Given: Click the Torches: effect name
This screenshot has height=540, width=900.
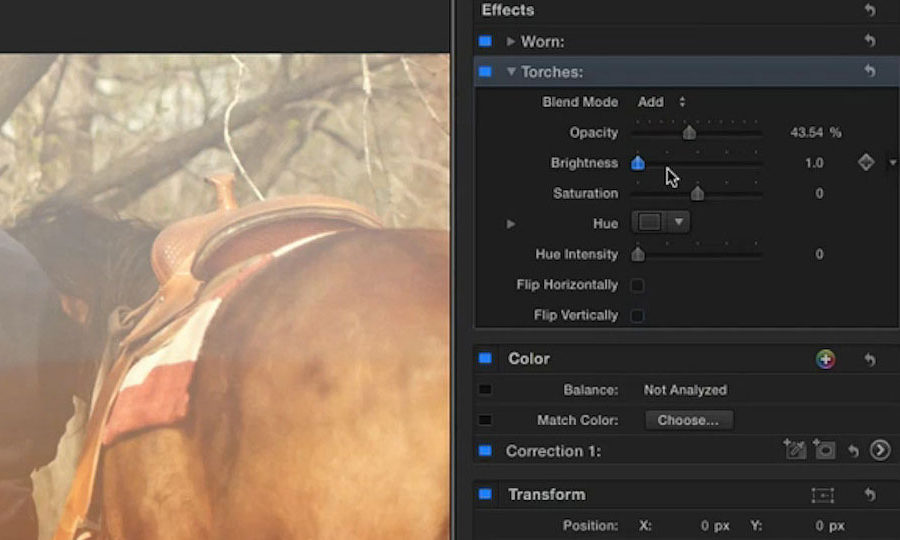Looking at the screenshot, I should pos(552,72).
